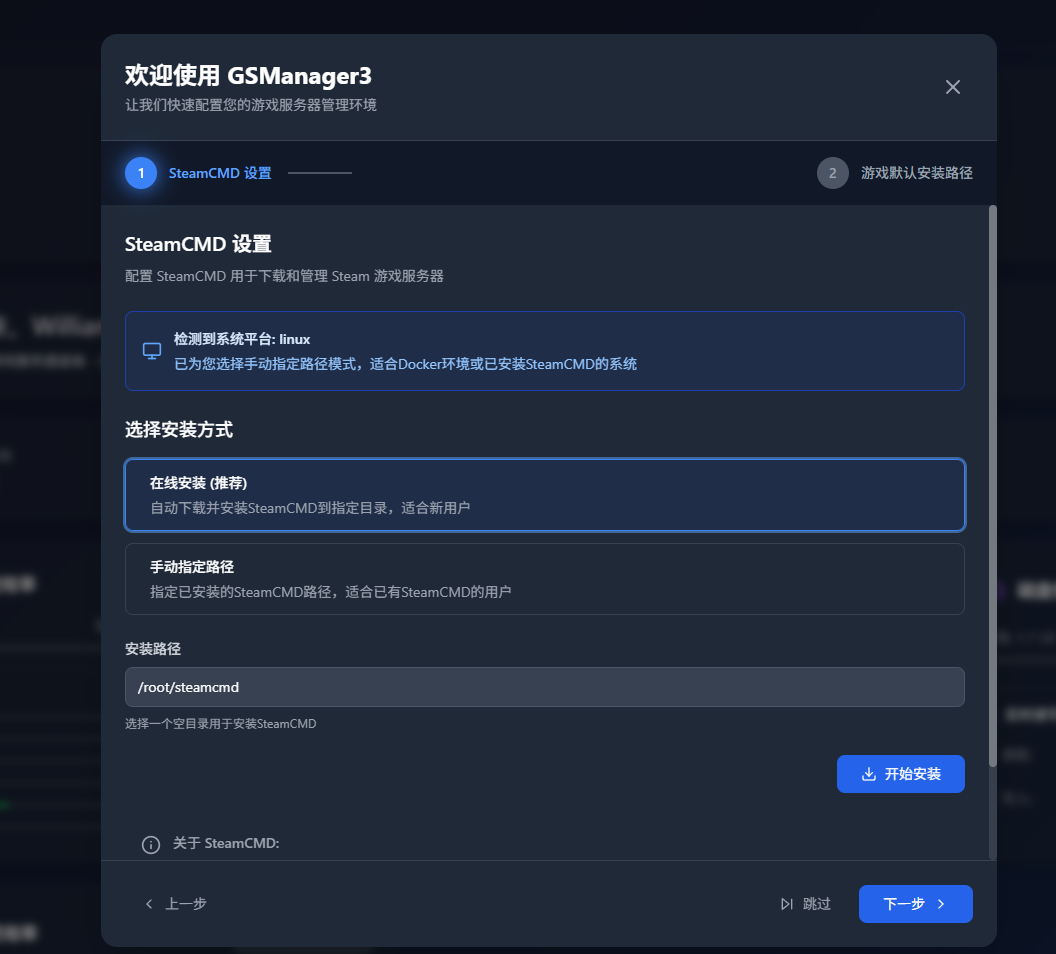
Task: Start installation with 开始安装 button
Action: [900, 774]
